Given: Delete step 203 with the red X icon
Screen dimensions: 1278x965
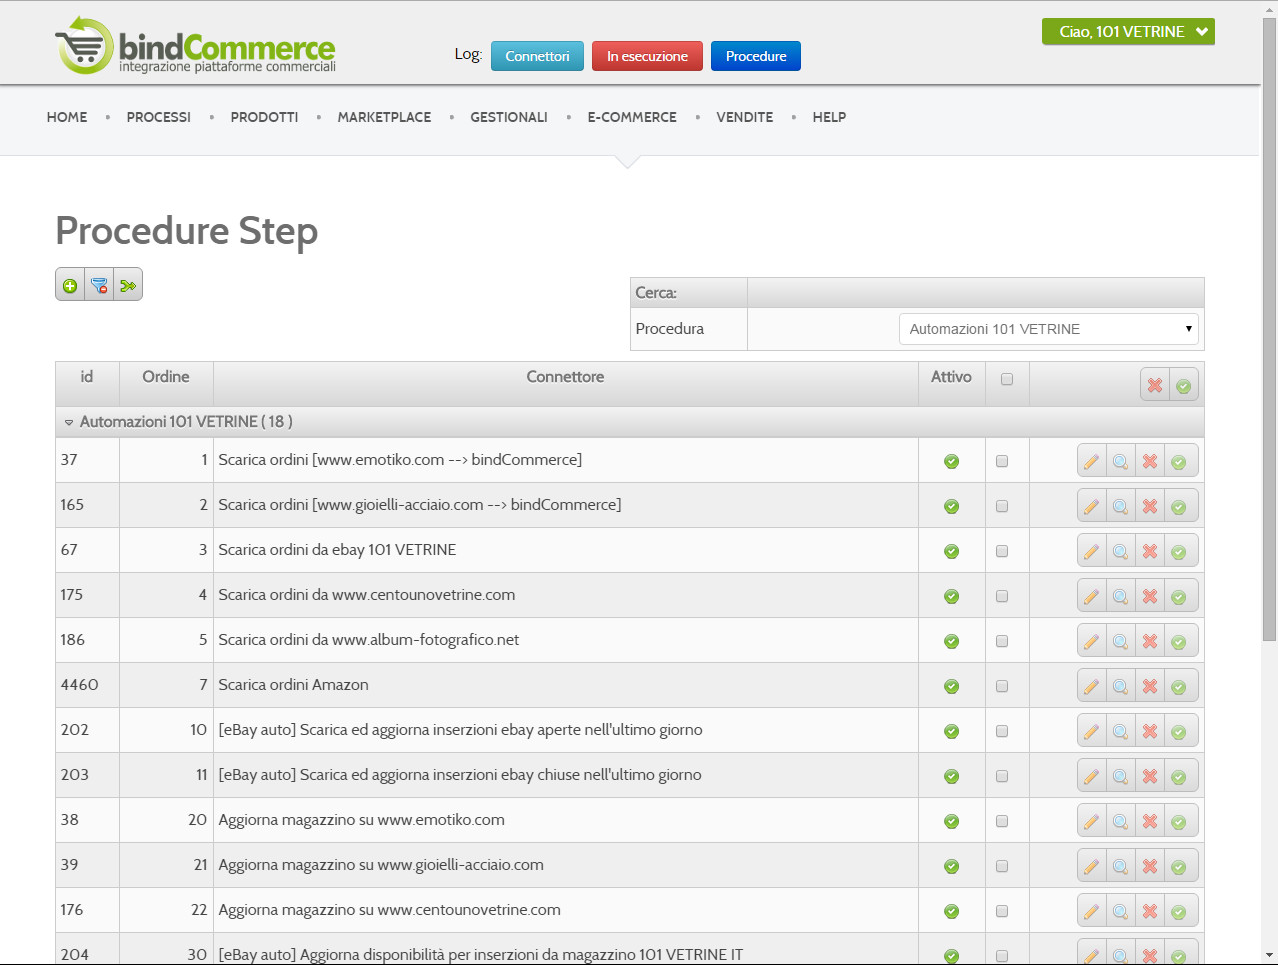Looking at the screenshot, I should (1150, 776).
